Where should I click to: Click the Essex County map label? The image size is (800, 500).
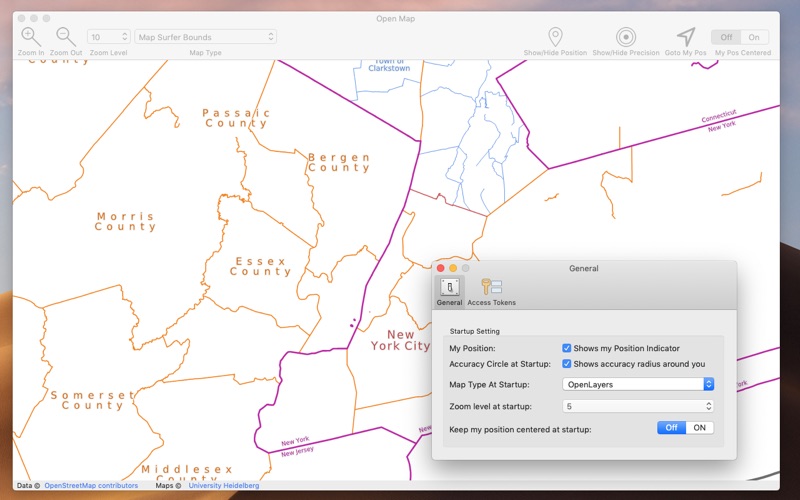click(260, 266)
